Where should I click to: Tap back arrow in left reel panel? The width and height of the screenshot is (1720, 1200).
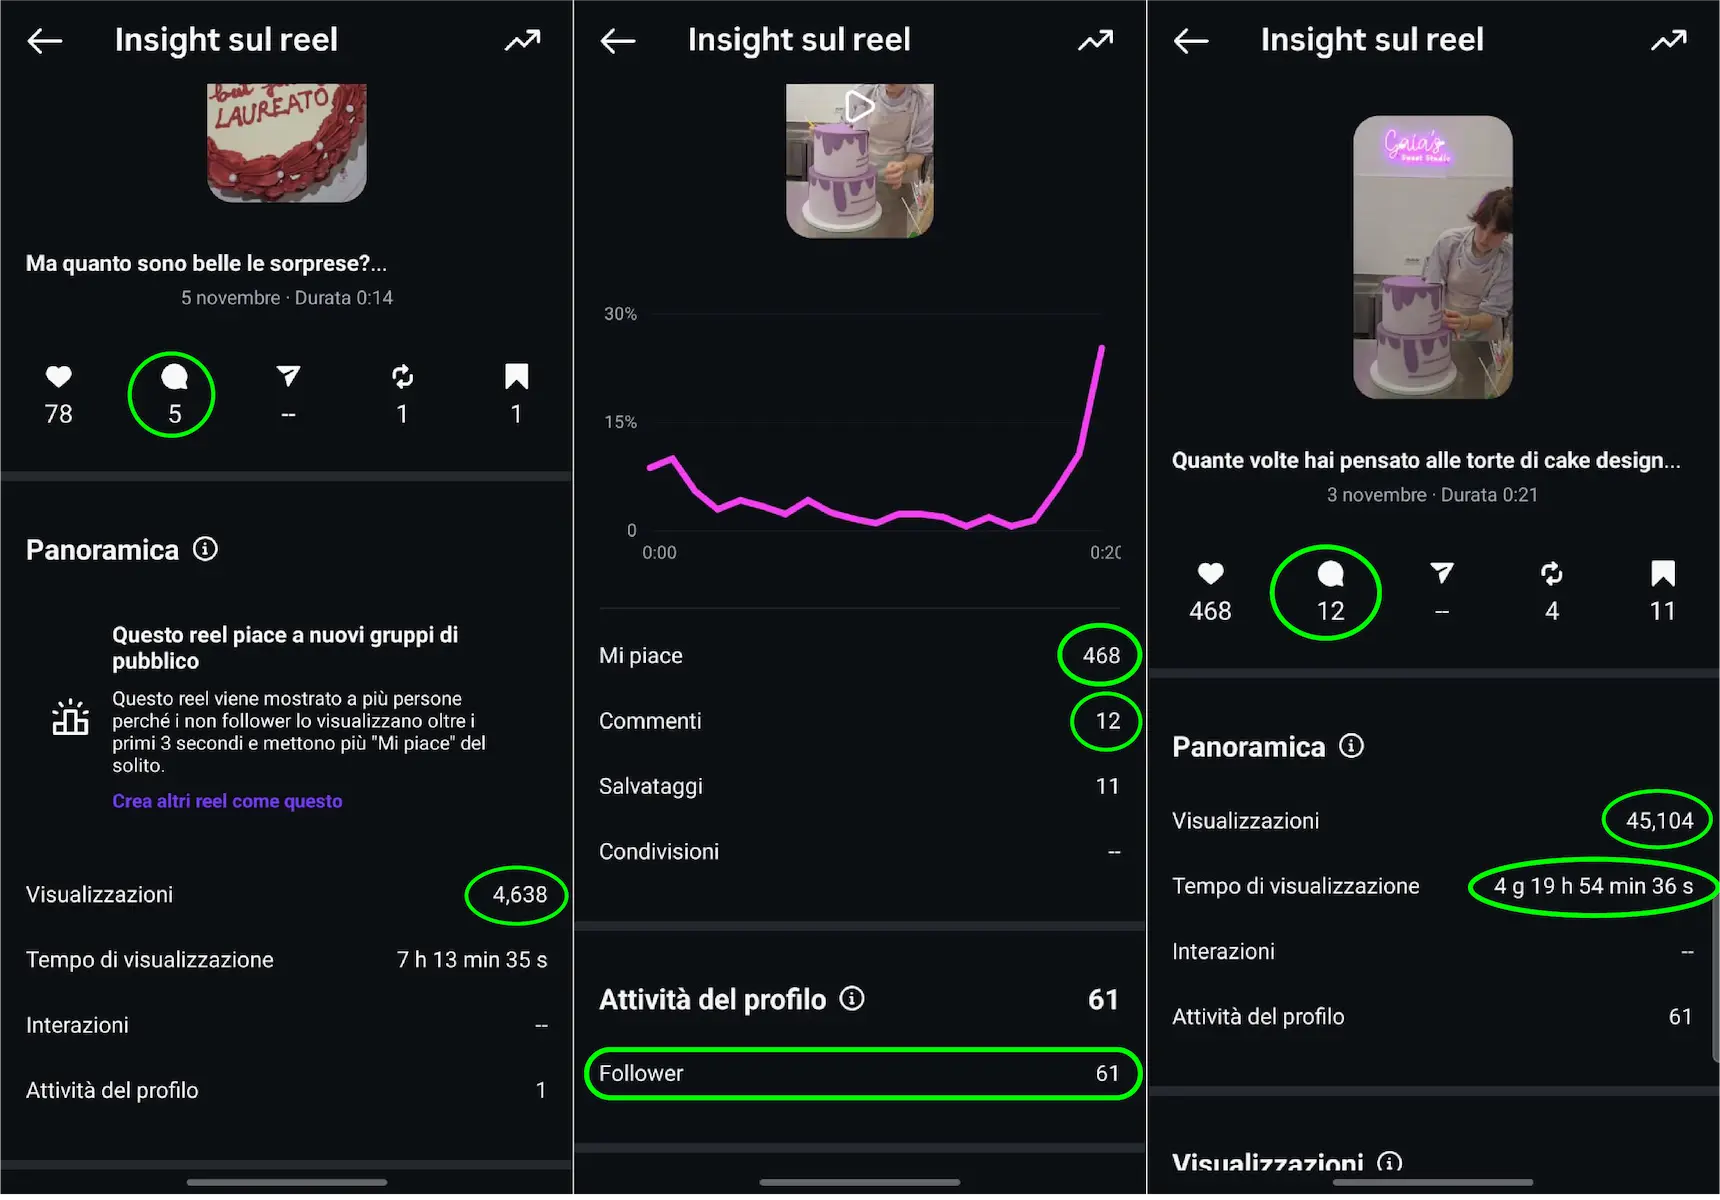coord(45,41)
